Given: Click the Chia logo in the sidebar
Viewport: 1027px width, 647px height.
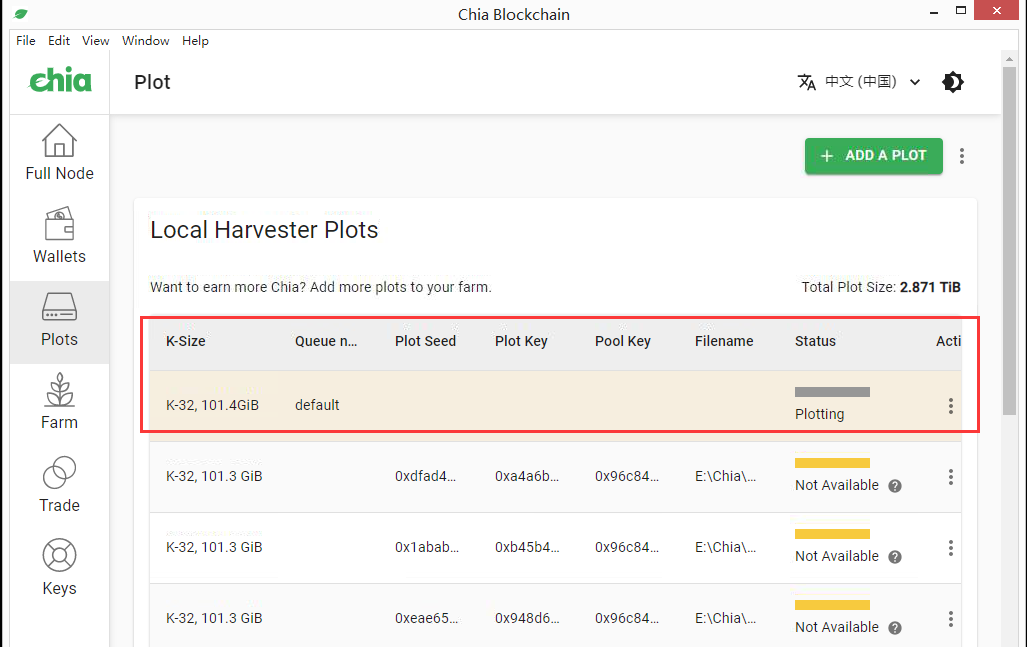Looking at the screenshot, I should (x=60, y=81).
